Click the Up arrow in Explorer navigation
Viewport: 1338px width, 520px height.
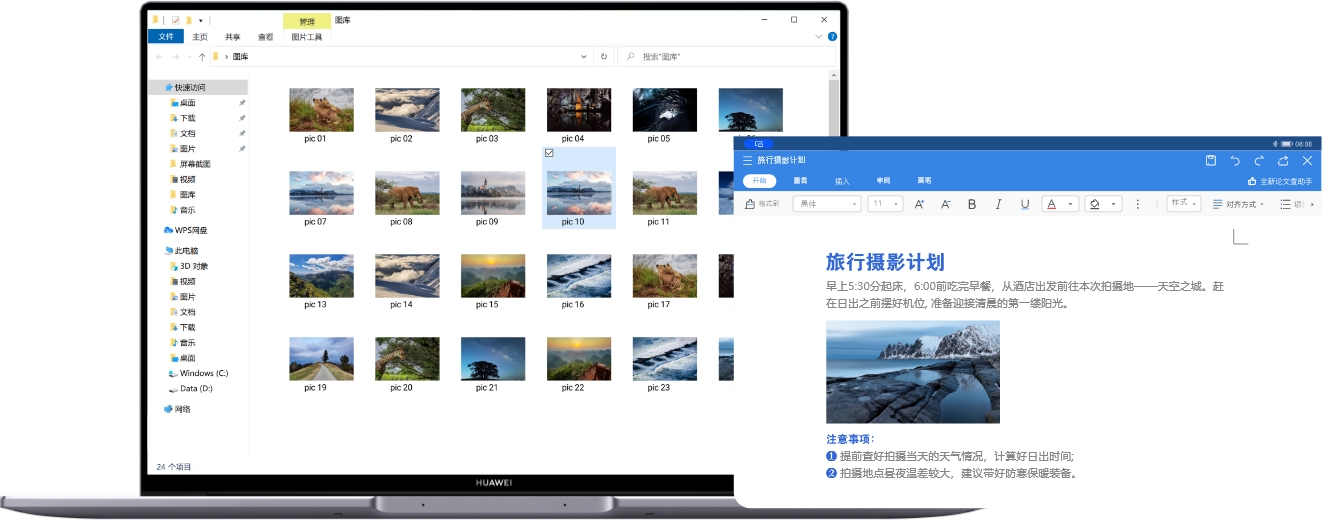coord(202,57)
